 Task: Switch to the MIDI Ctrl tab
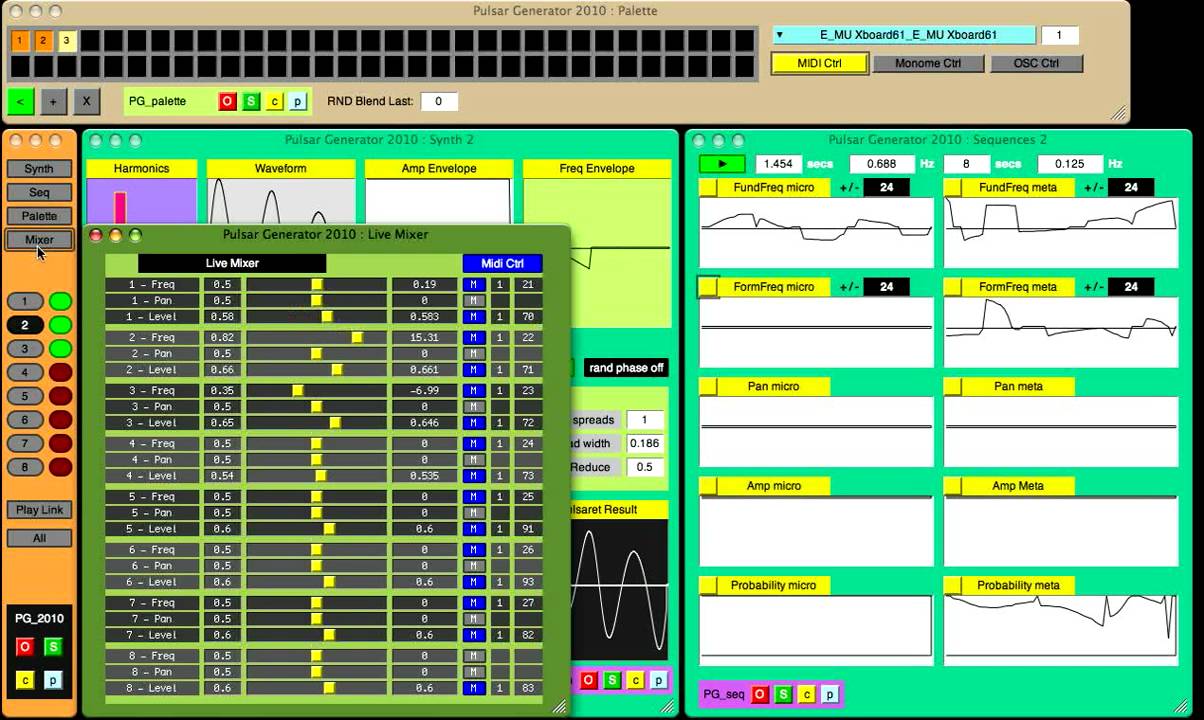click(x=819, y=63)
